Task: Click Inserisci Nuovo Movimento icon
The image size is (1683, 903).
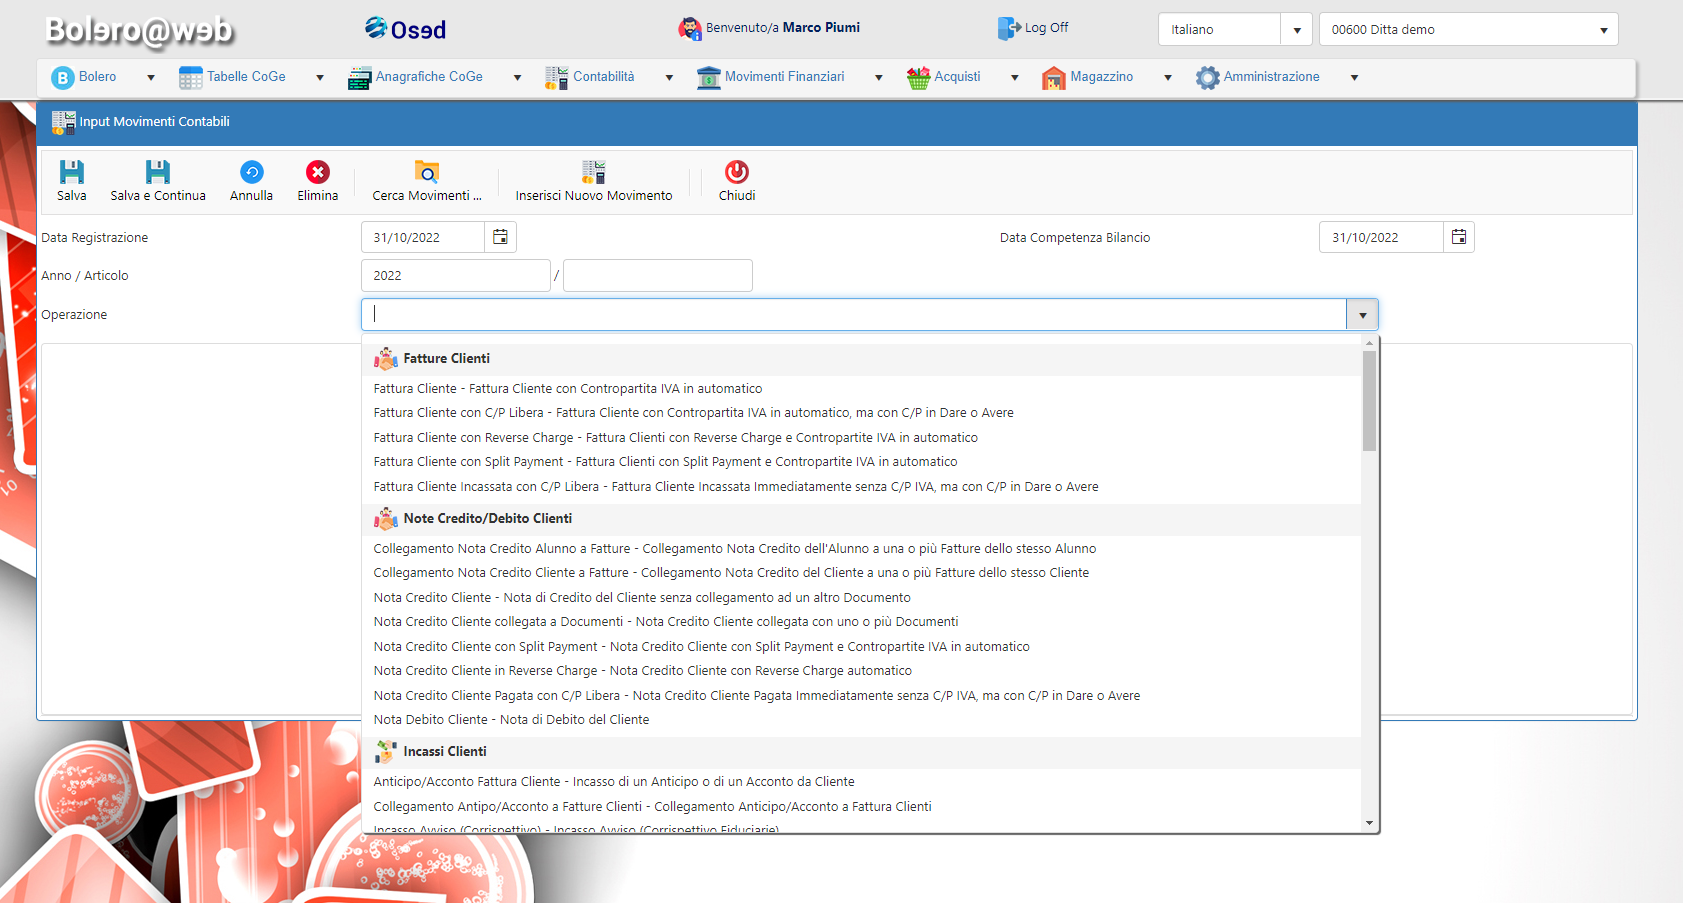Action: pos(594,172)
